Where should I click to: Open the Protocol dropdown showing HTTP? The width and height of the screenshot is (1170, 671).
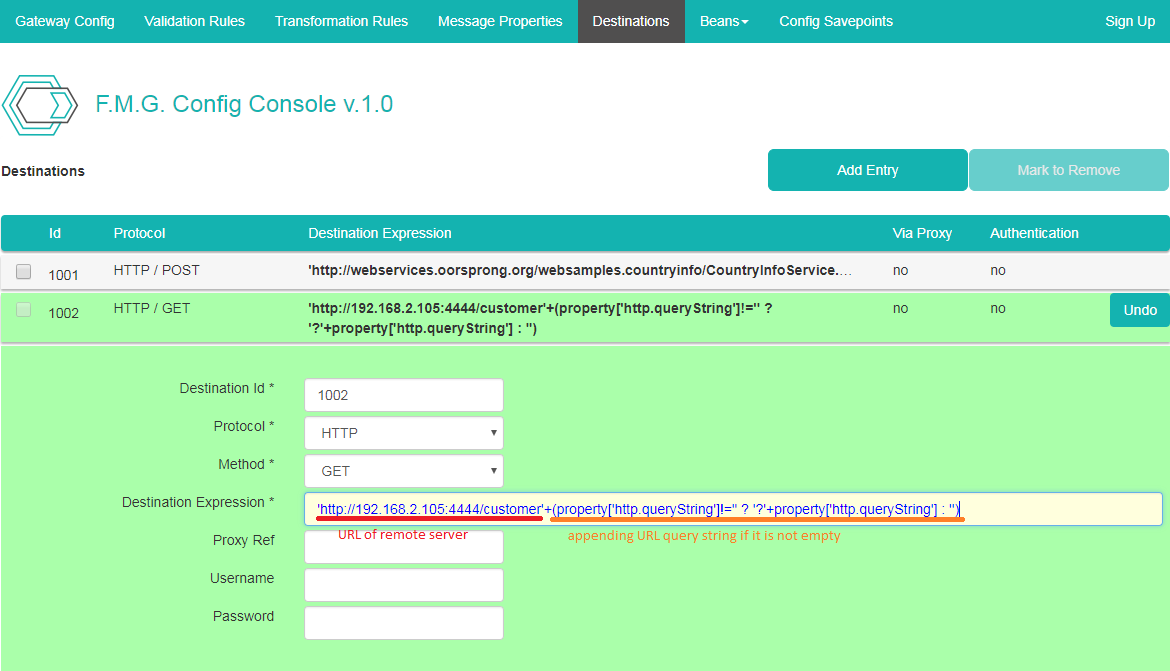[403, 433]
